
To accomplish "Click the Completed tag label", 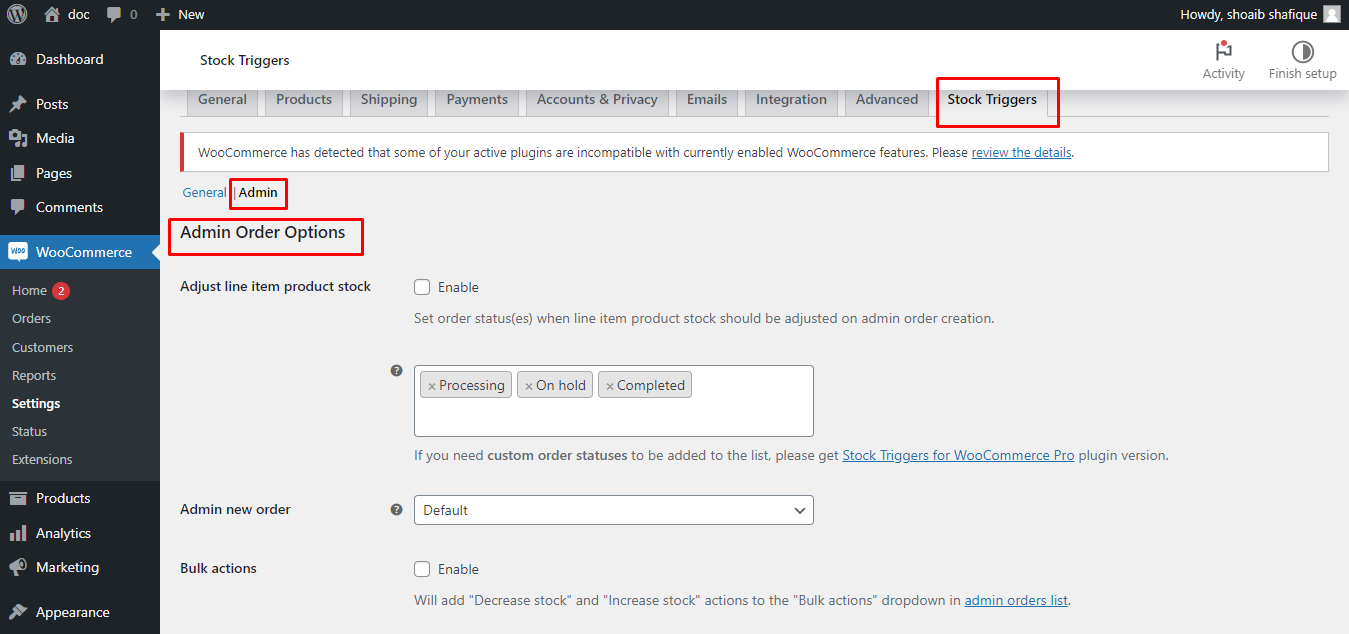I will (651, 386).
